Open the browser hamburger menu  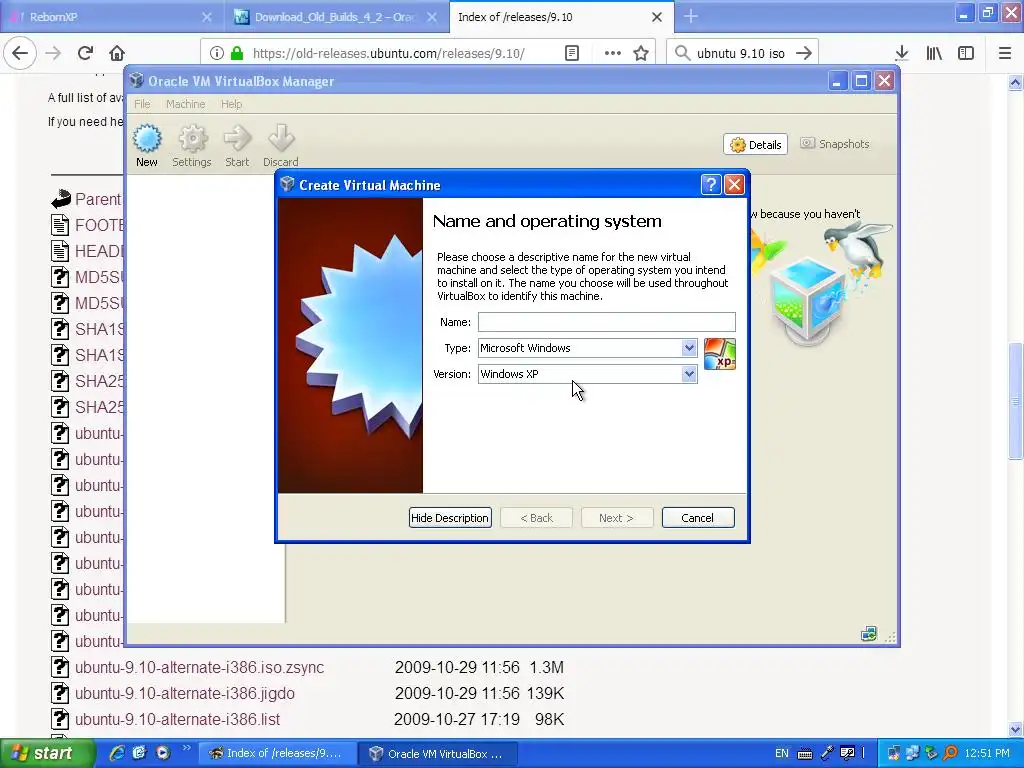(1005, 53)
